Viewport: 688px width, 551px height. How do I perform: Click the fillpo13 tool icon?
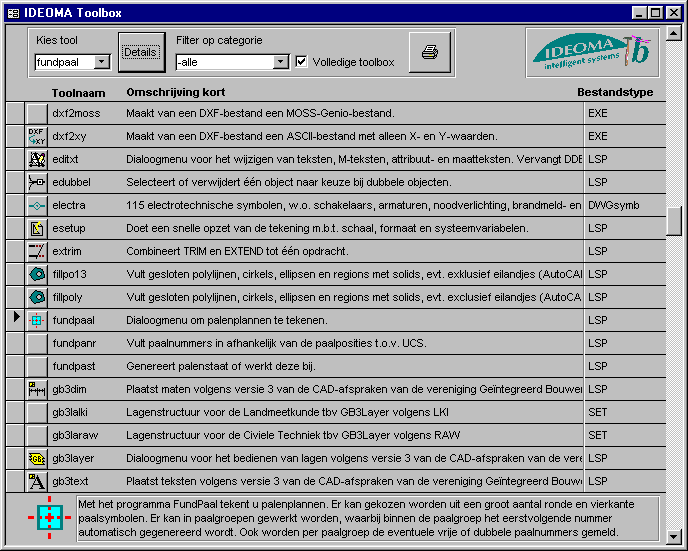pyautogui.click(x=37, y=274)
